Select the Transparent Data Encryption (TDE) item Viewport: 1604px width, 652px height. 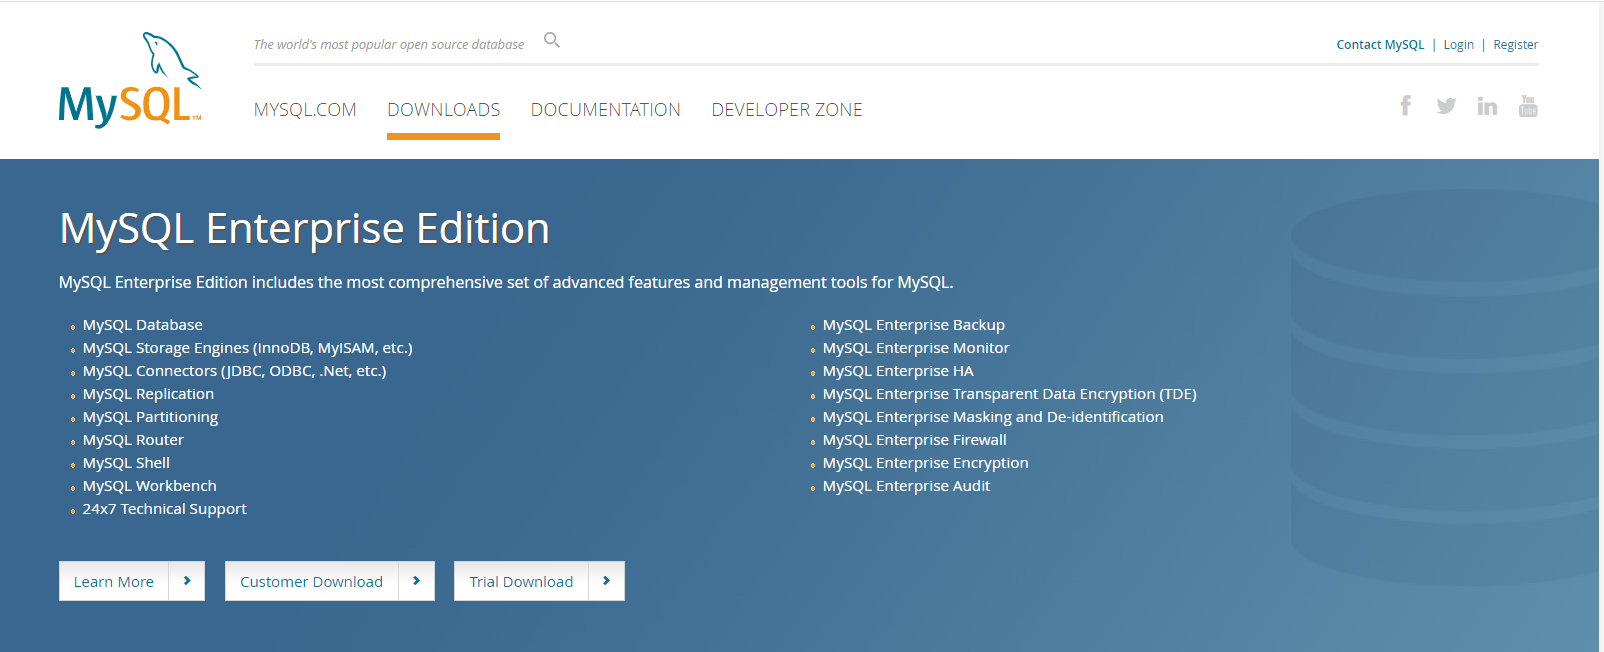tap(1010, 394)
